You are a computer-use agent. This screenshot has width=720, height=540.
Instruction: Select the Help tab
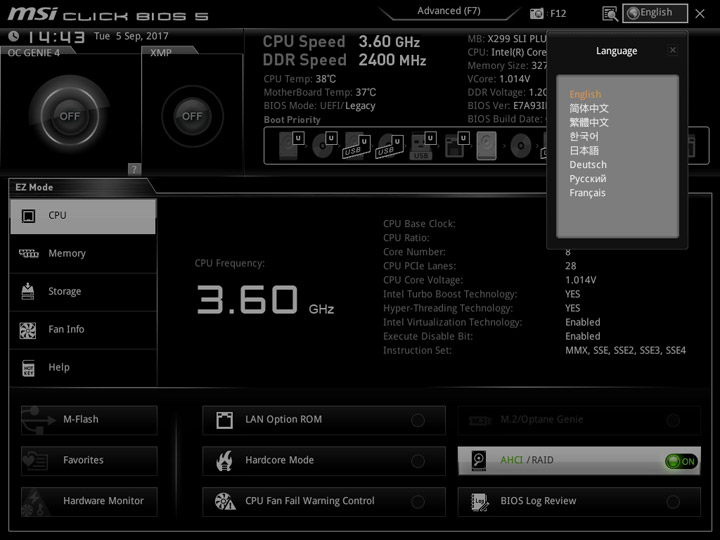point(83,367)
